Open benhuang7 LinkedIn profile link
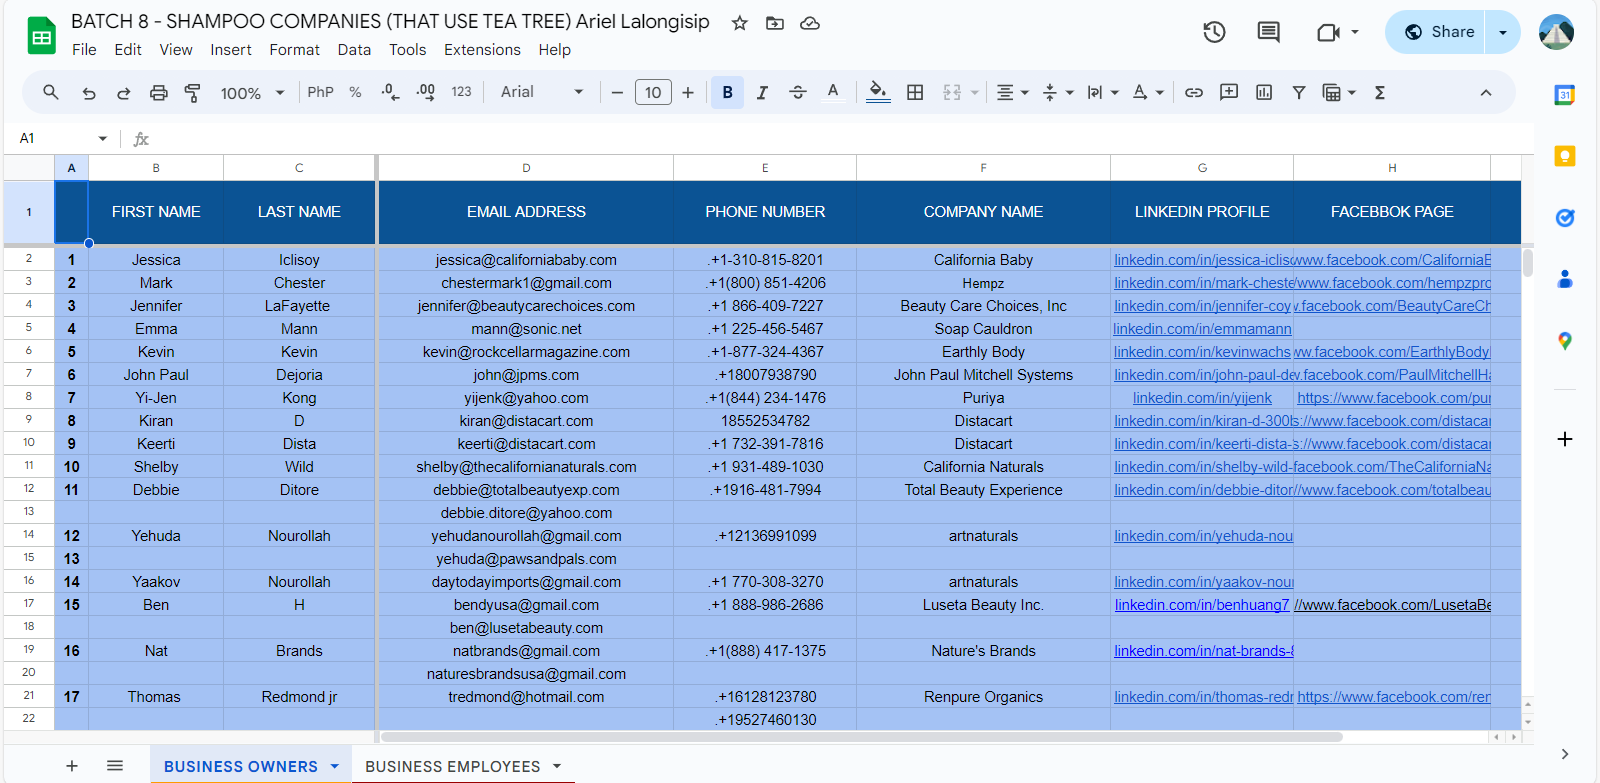This screenshot has width=1600, height=783. pyautogui.click(x=1202, y=605)
